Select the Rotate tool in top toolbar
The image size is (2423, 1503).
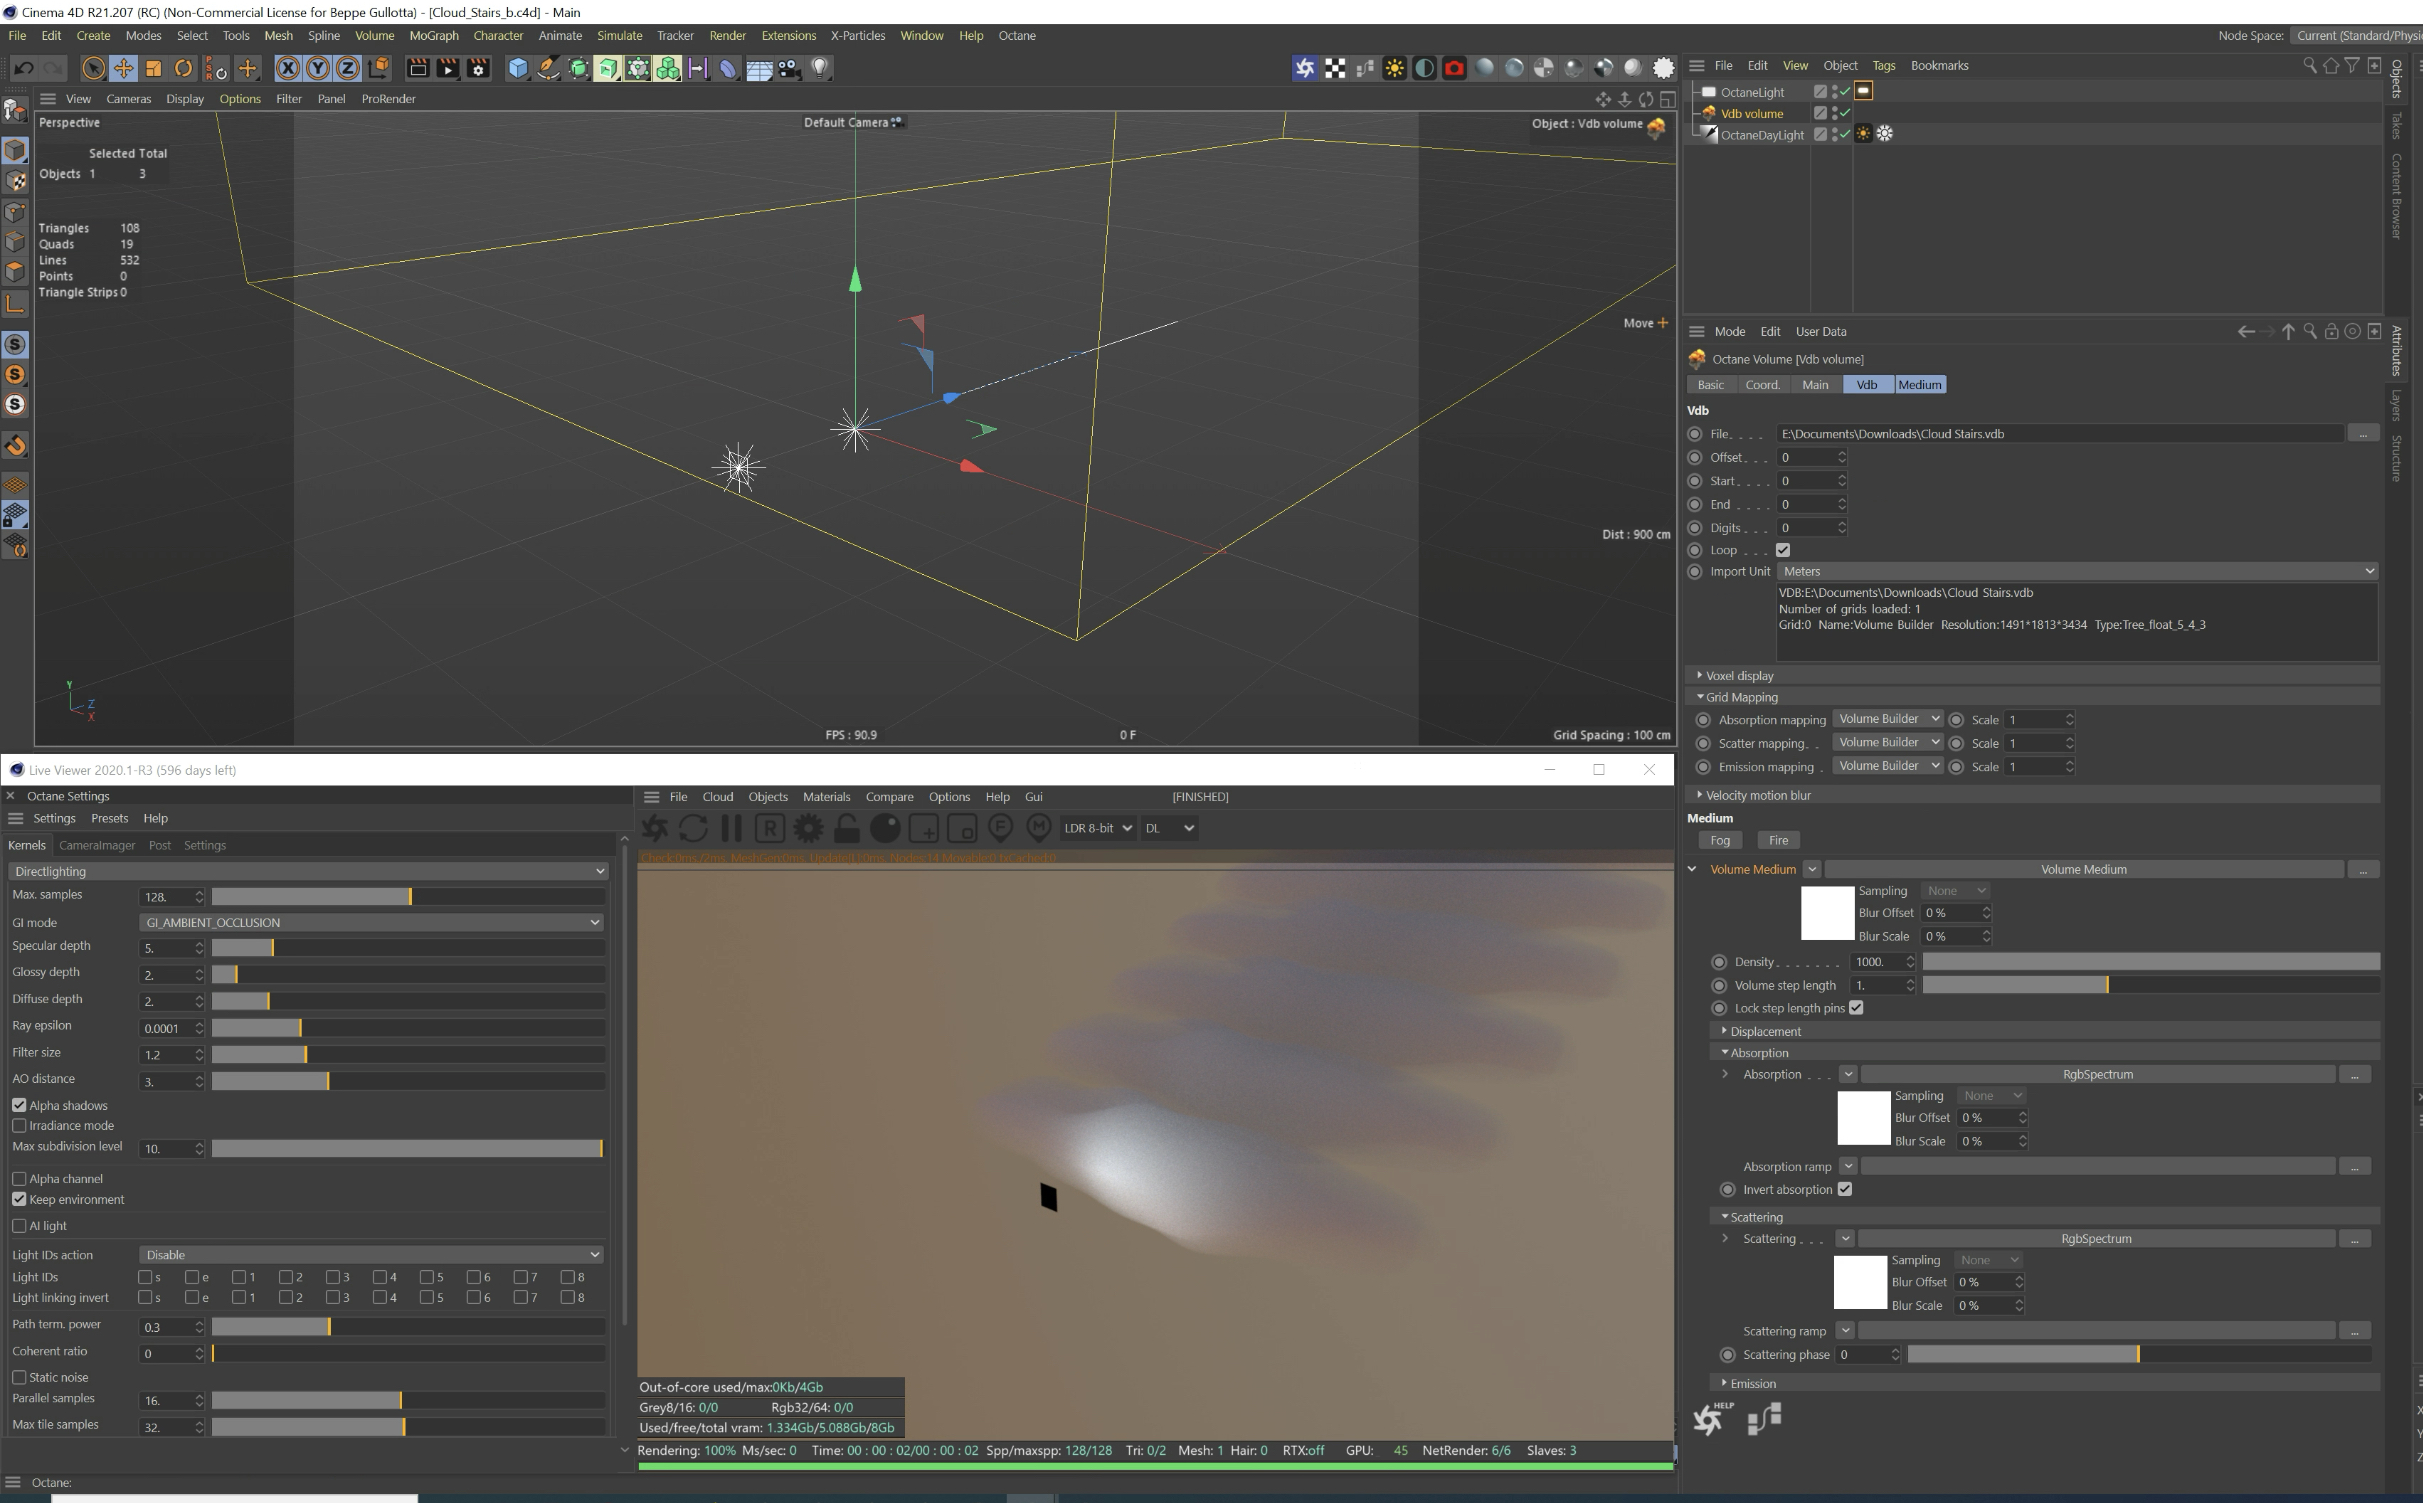pos(183,68)
